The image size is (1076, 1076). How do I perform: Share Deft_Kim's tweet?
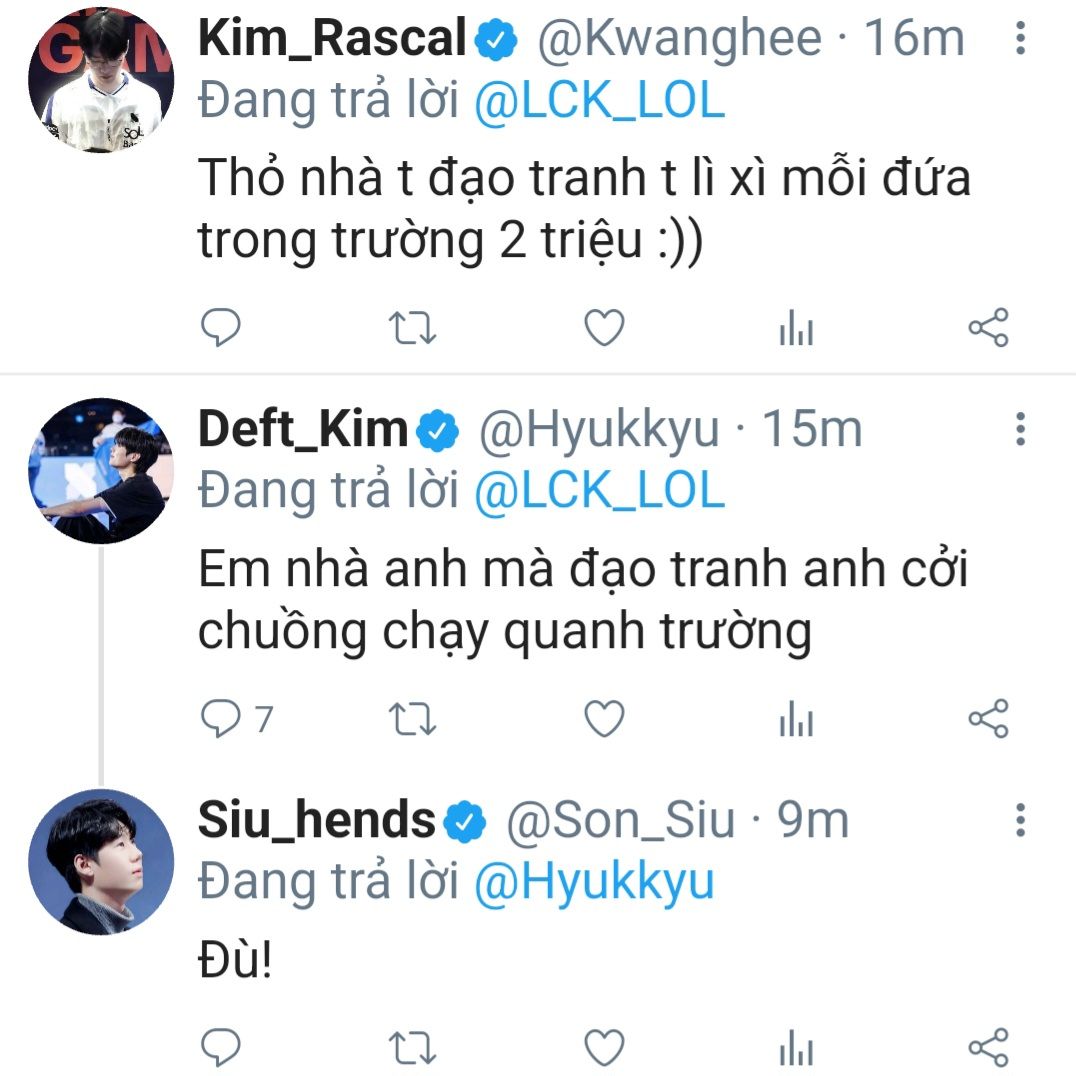pyautogui.click(x=989, y=719)
